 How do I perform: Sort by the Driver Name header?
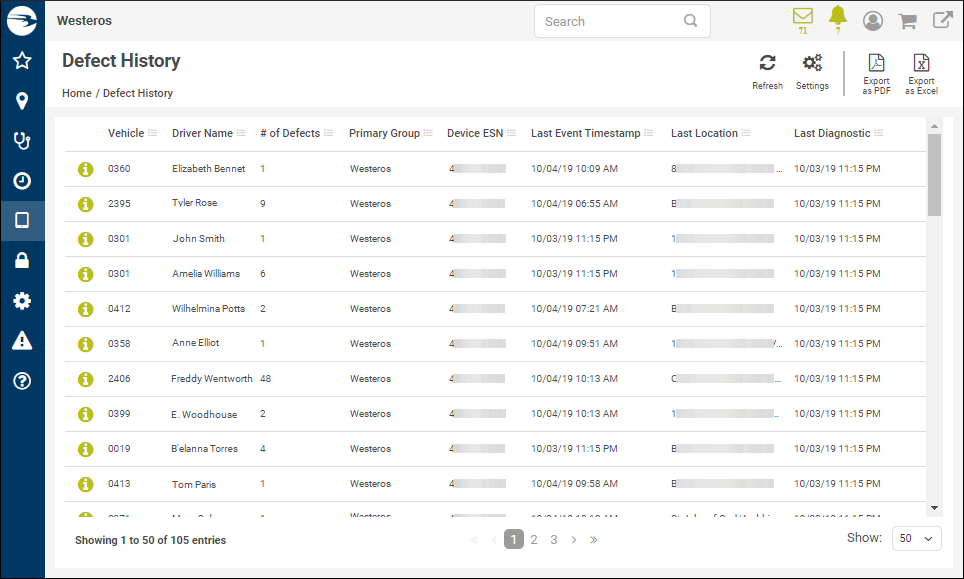coord(202,133)
